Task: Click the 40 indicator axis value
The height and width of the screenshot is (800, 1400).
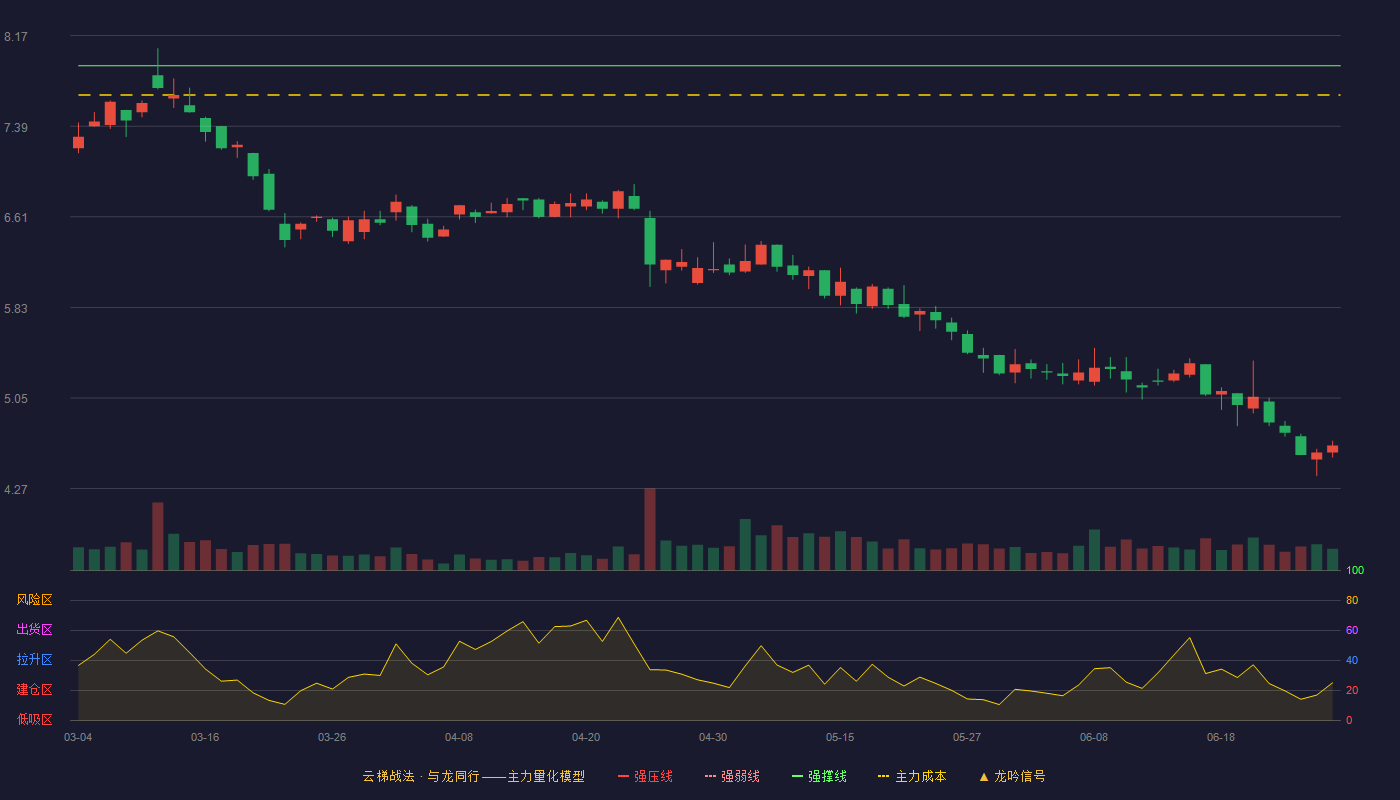Action: tap(1352, 660)
